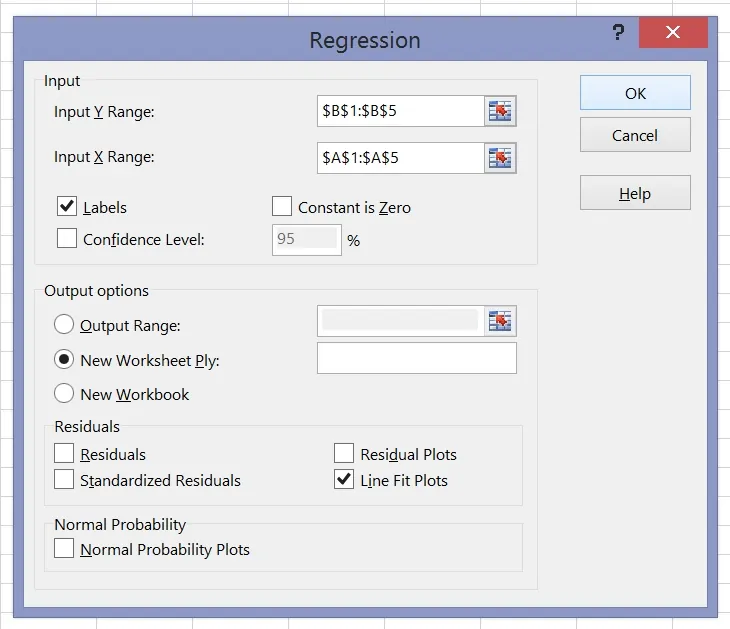Close the Regression dialog with the X button
This screenshot has width=730, height=629.
coord(673,35)
